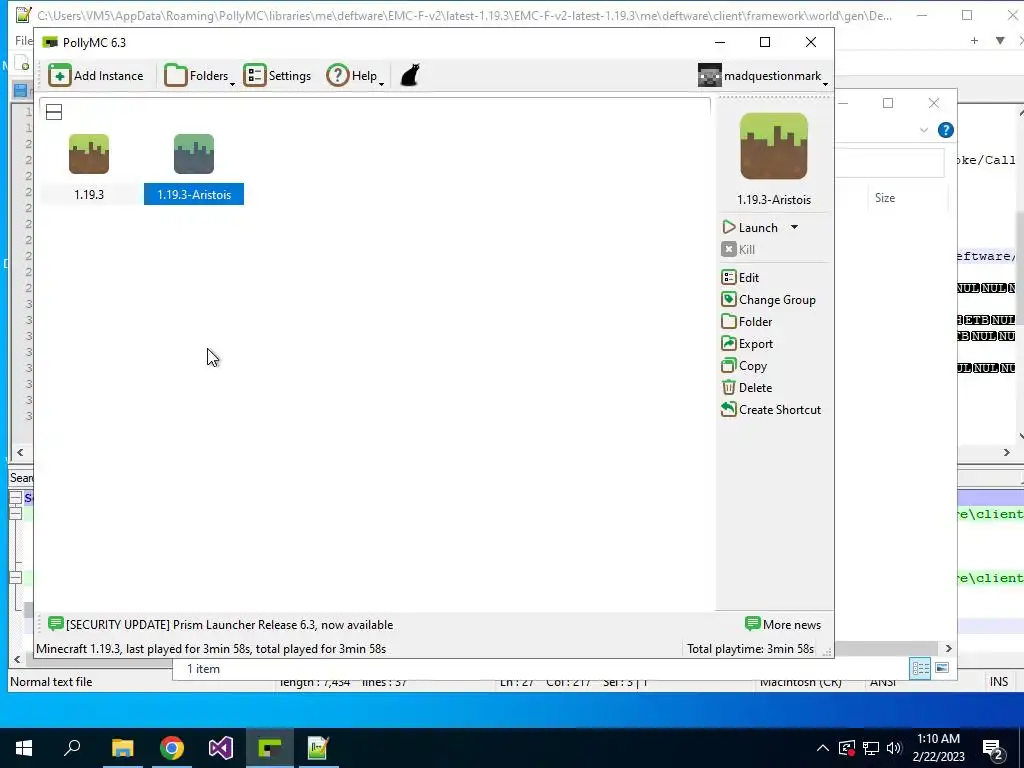Screen dimensions: 1024x768
Task: Click the help icon in the Explorer window
Action: pyautogui.click(x=946, y=130)
